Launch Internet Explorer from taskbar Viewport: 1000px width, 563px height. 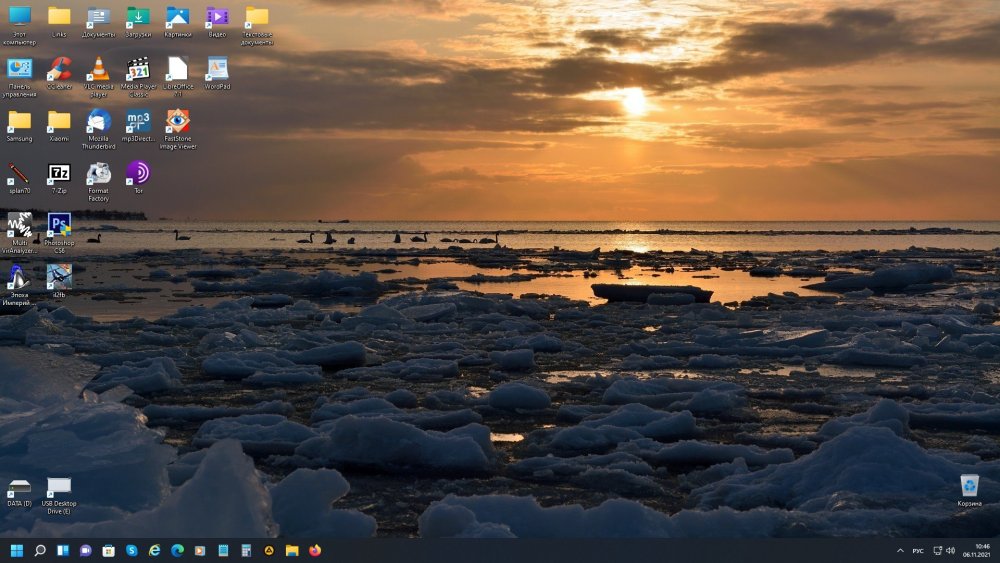pos(154,550)
